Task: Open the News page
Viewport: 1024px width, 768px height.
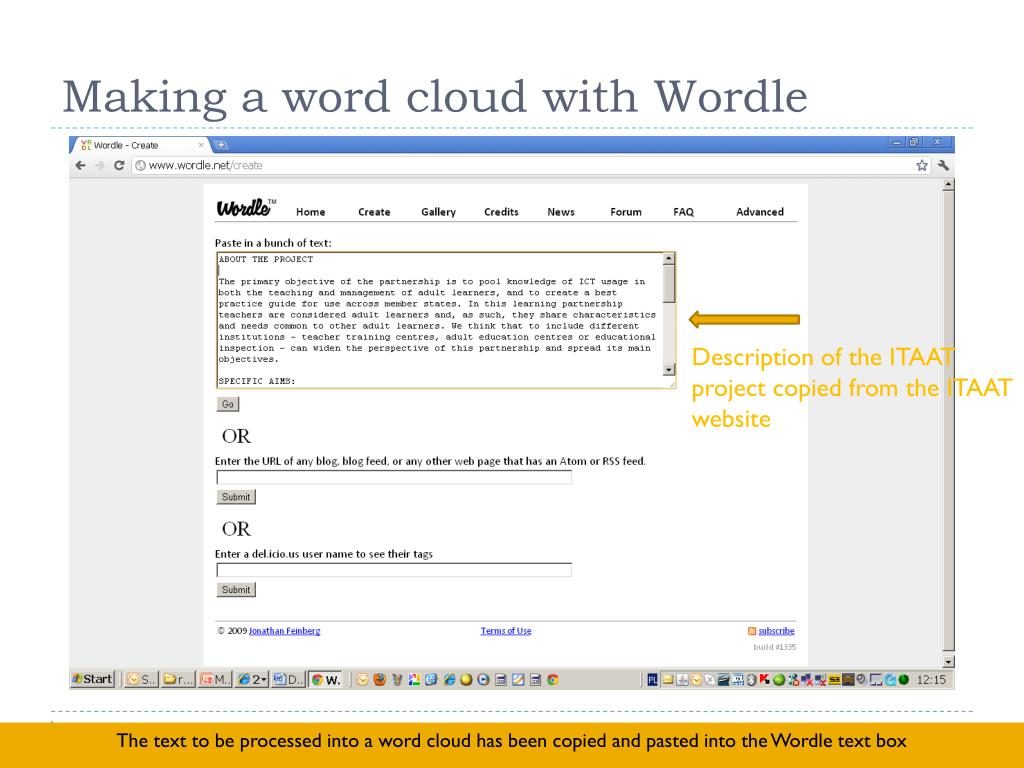Action: pos(561,212)
